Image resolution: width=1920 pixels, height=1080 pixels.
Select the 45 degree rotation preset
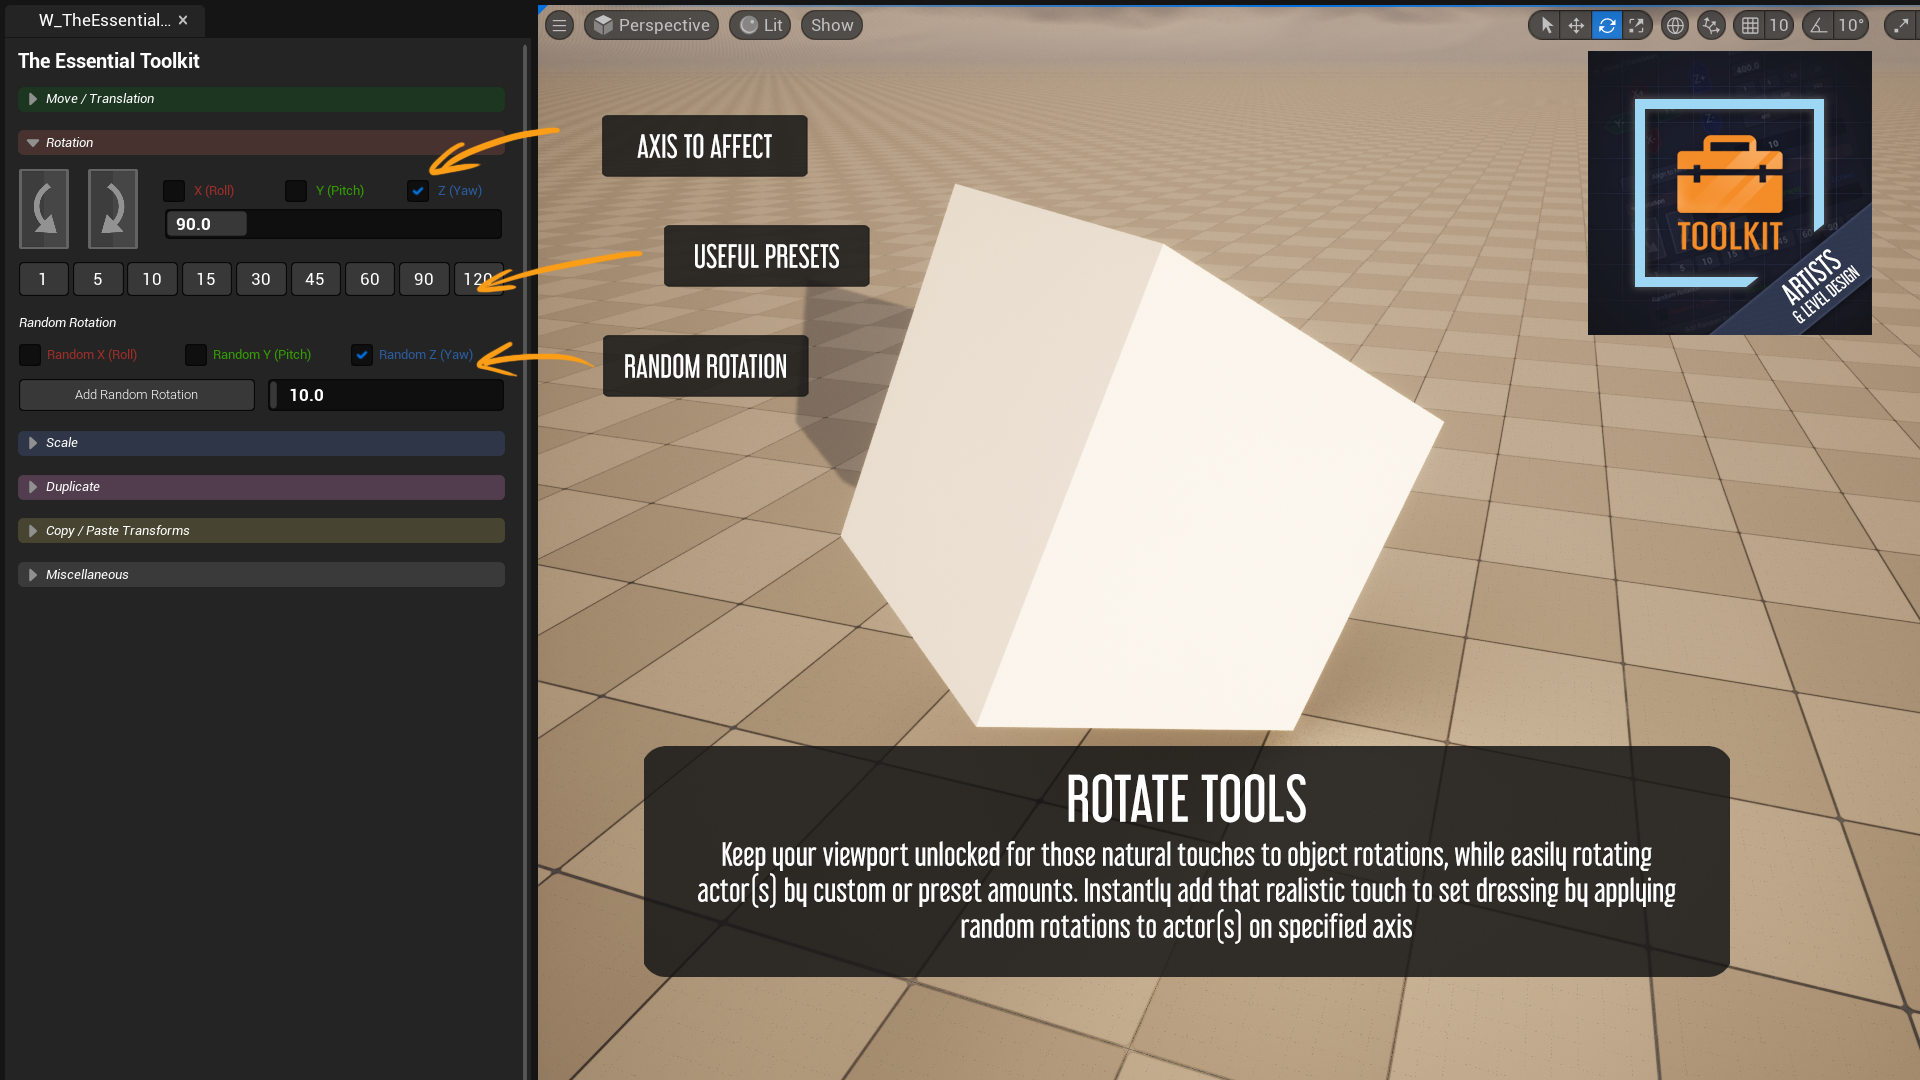click(315, 279)
